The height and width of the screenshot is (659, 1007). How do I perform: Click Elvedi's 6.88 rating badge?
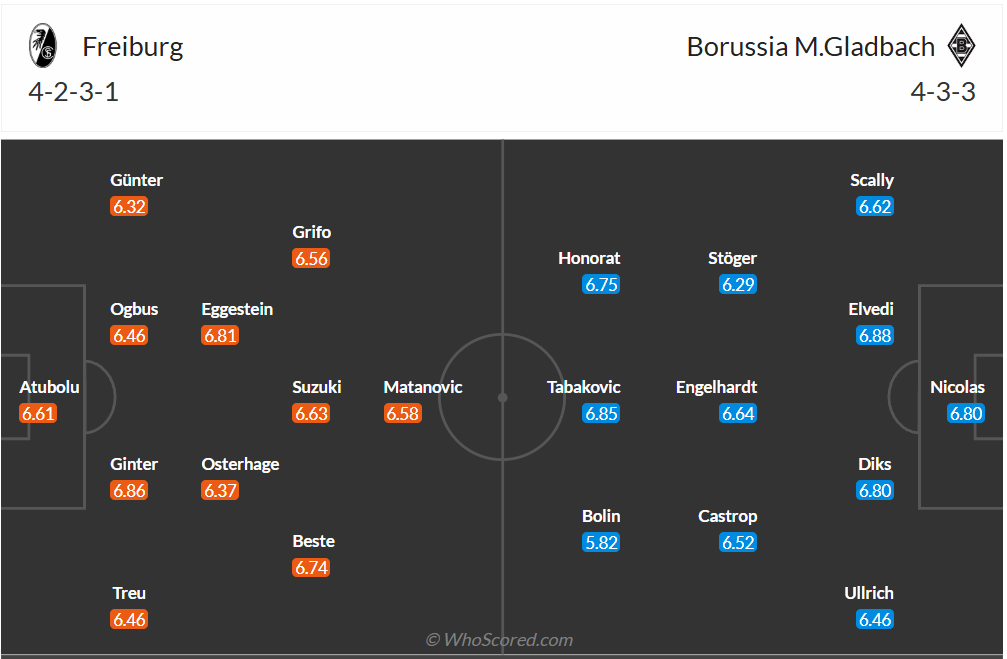tap(875, 335)
